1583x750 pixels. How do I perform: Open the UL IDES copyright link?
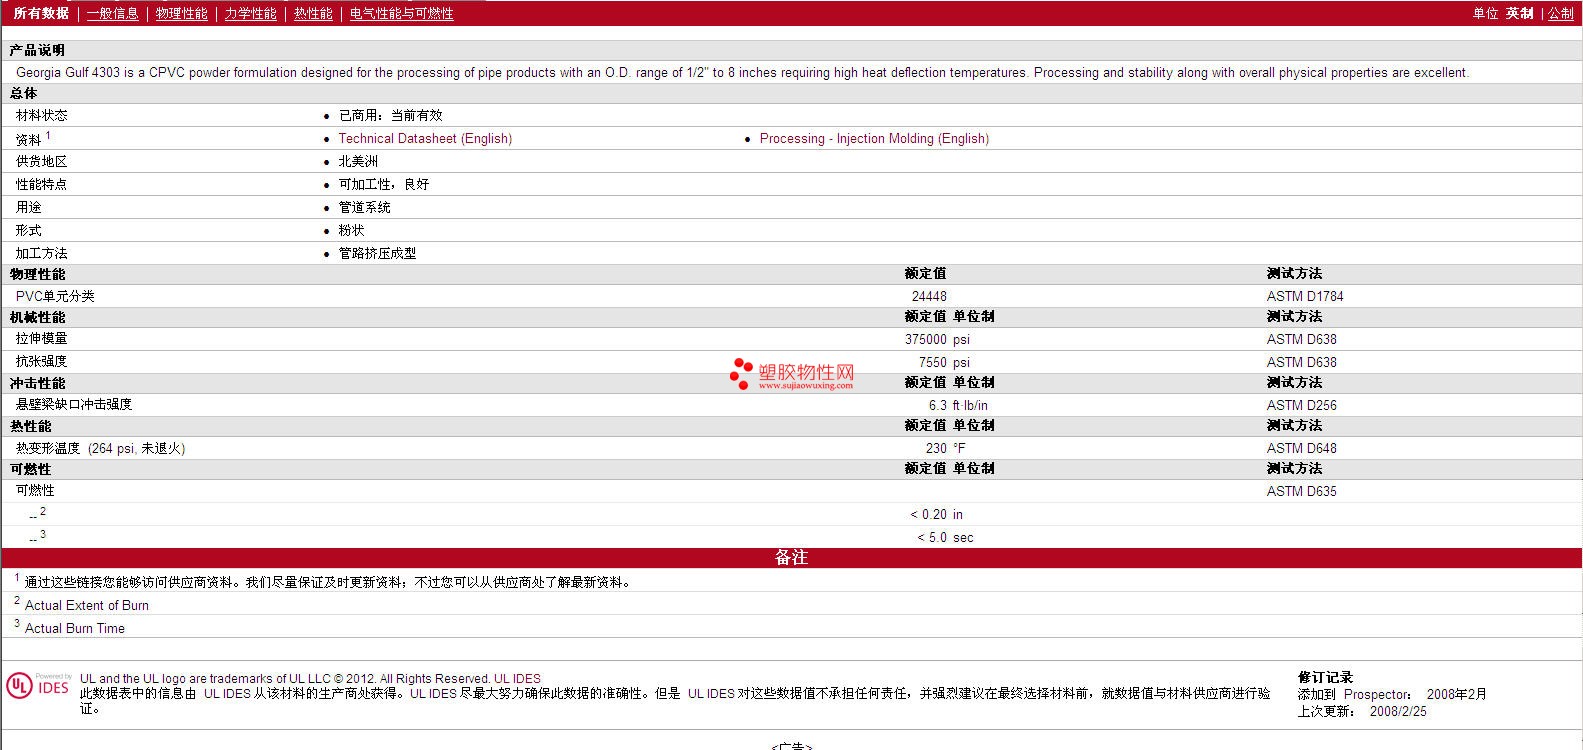point(517,678)
